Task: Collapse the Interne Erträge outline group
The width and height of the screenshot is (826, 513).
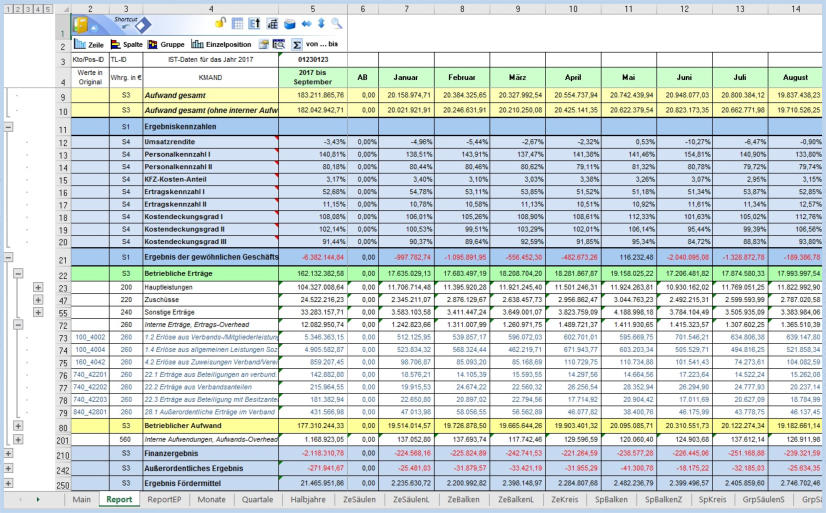Action: click(19, 325)
